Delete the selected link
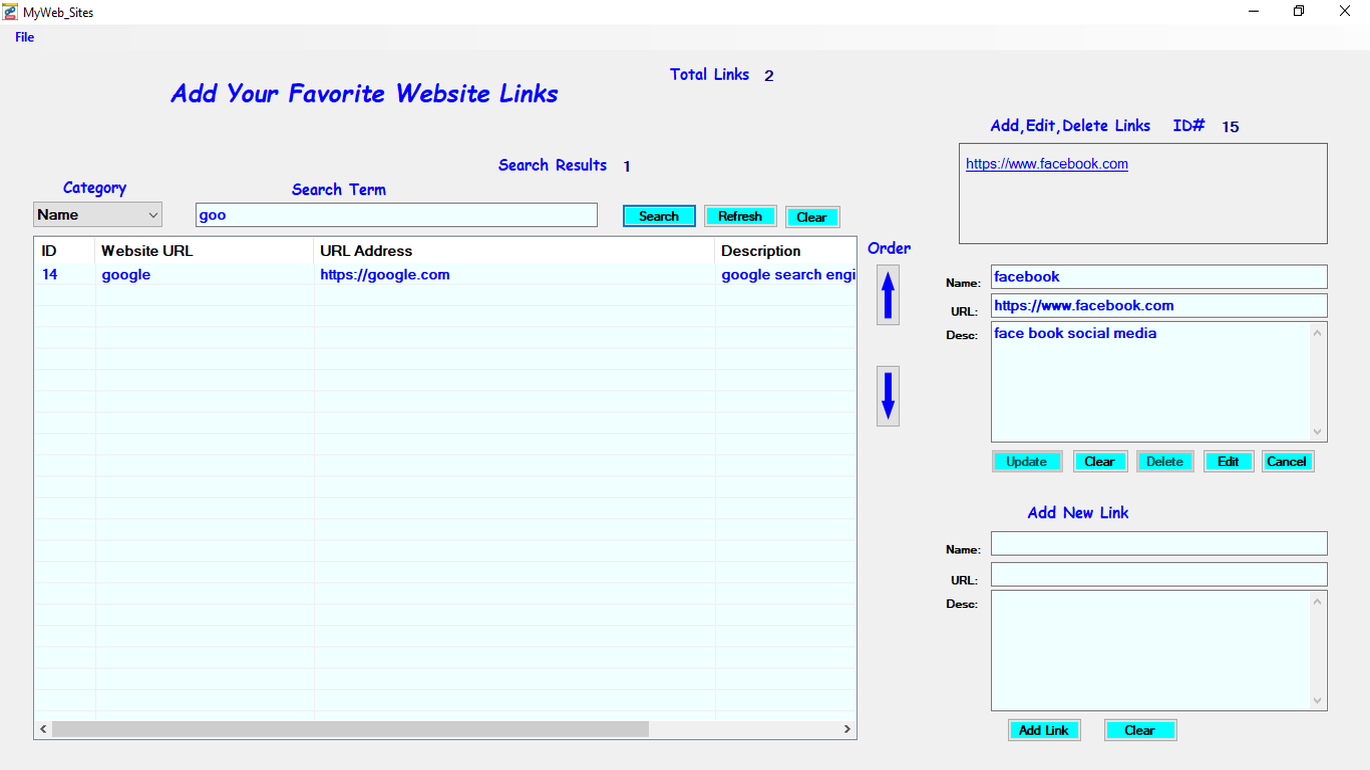 click(x=1164, y=461)
